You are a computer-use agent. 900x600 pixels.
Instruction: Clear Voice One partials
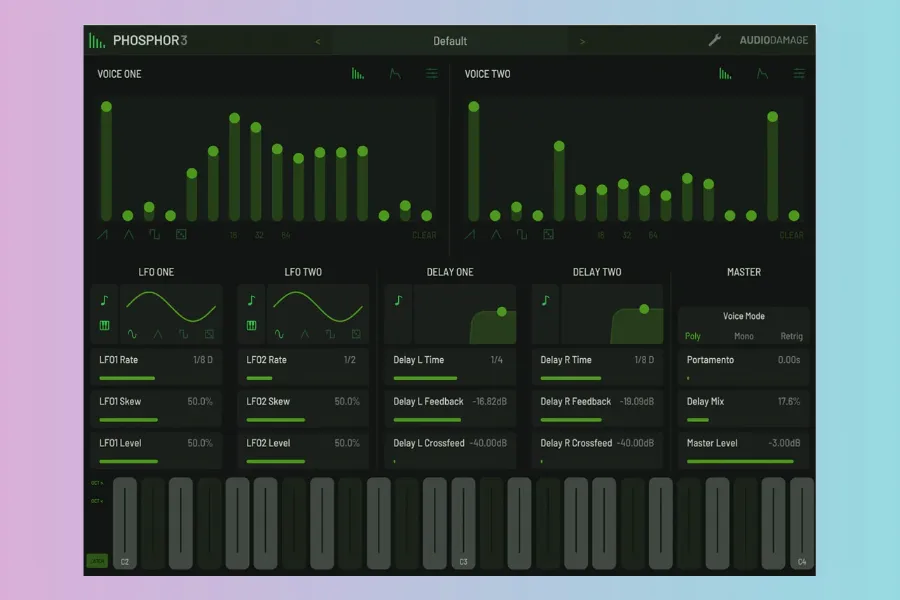[424, 236]
